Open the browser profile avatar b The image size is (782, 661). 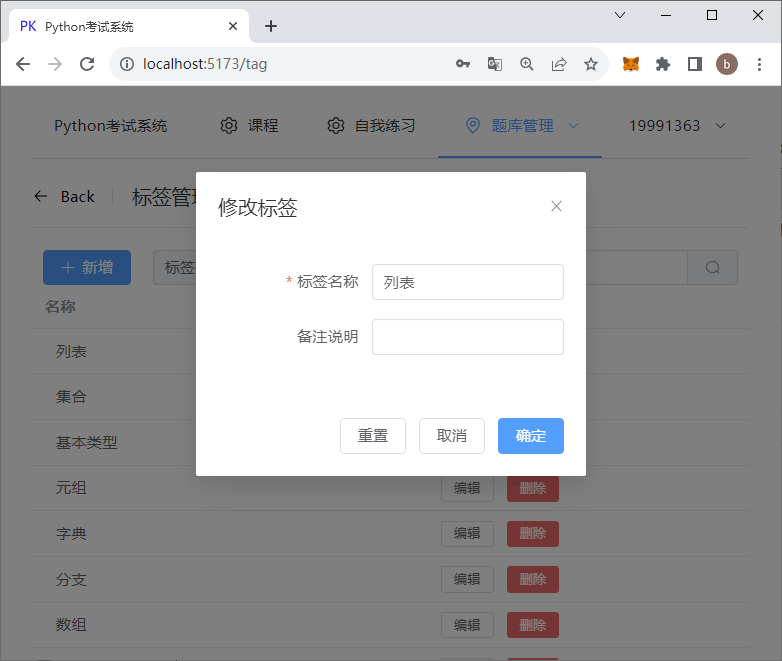point(727,64)
